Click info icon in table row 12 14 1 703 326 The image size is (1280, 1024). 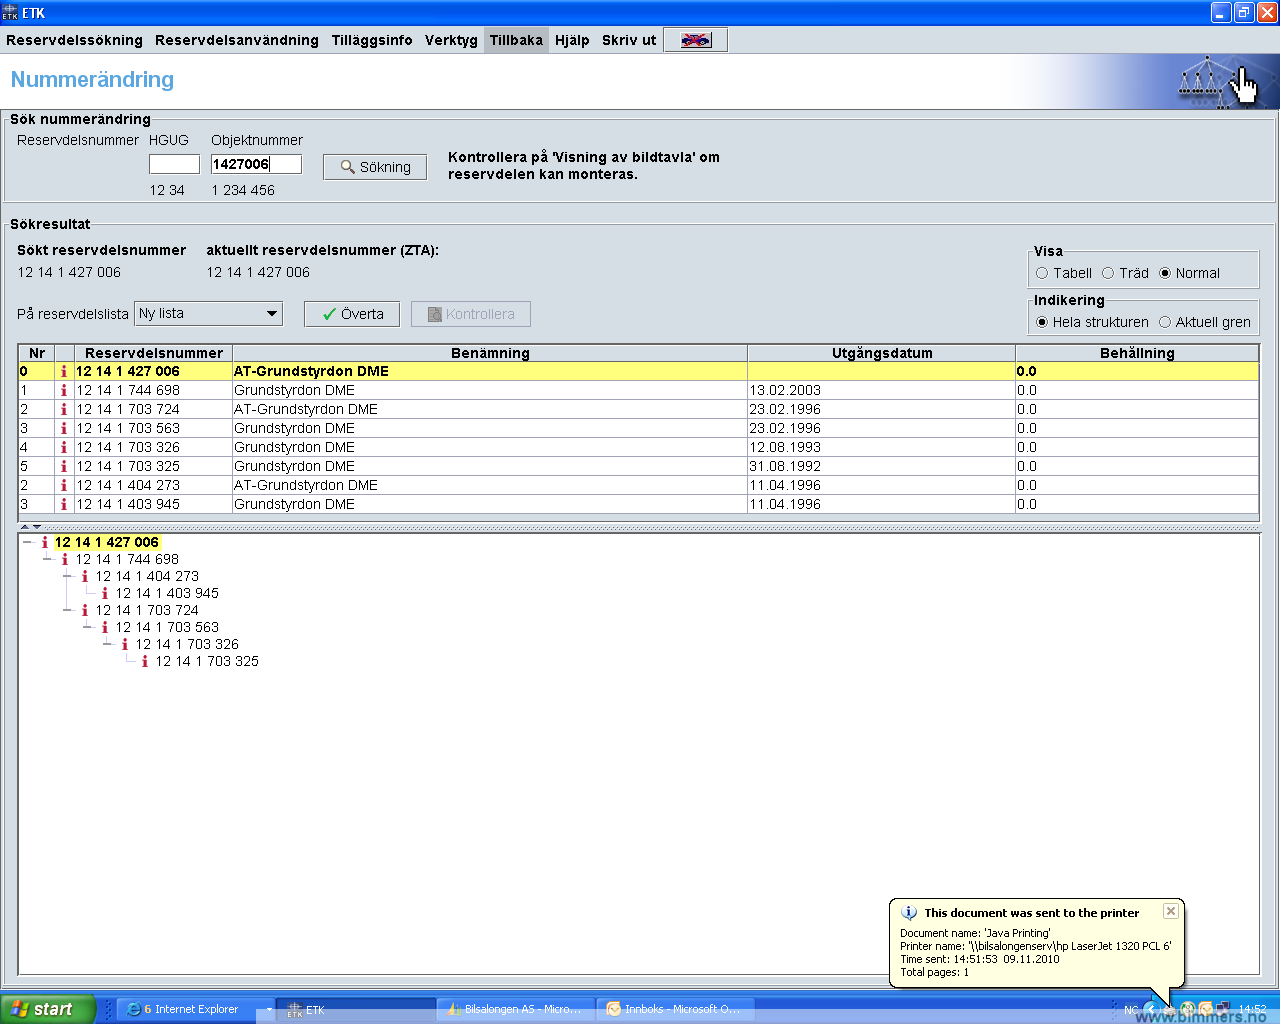click(x=64, y=447)
